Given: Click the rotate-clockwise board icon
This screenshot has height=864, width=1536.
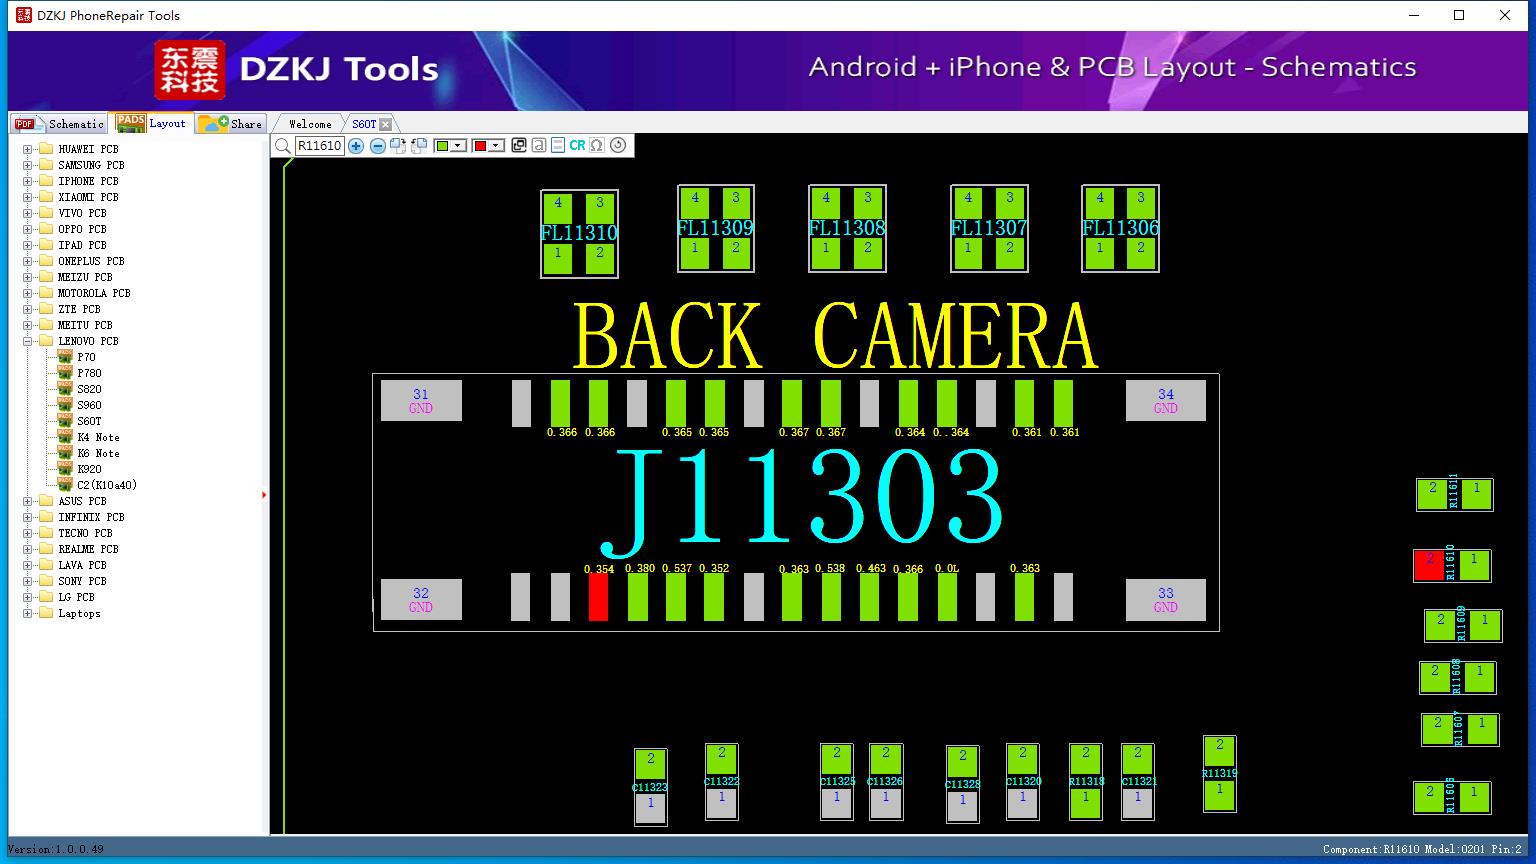Looking at the screenshot, I should [398, 146].
